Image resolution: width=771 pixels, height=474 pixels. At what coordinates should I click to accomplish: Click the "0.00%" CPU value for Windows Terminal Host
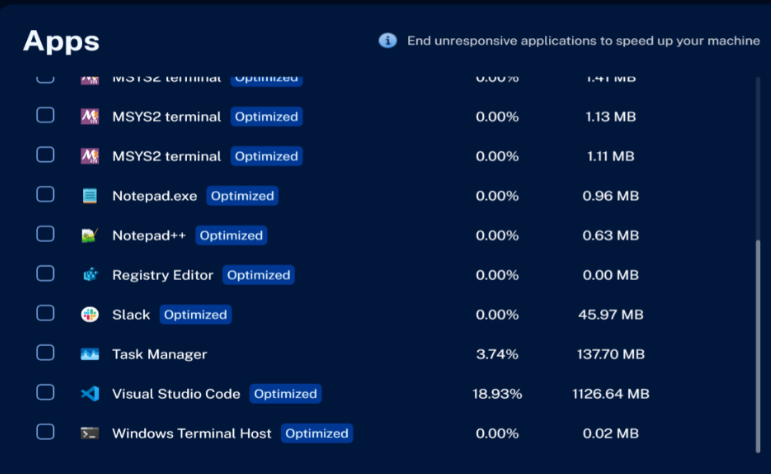click(x=497, y=433)
